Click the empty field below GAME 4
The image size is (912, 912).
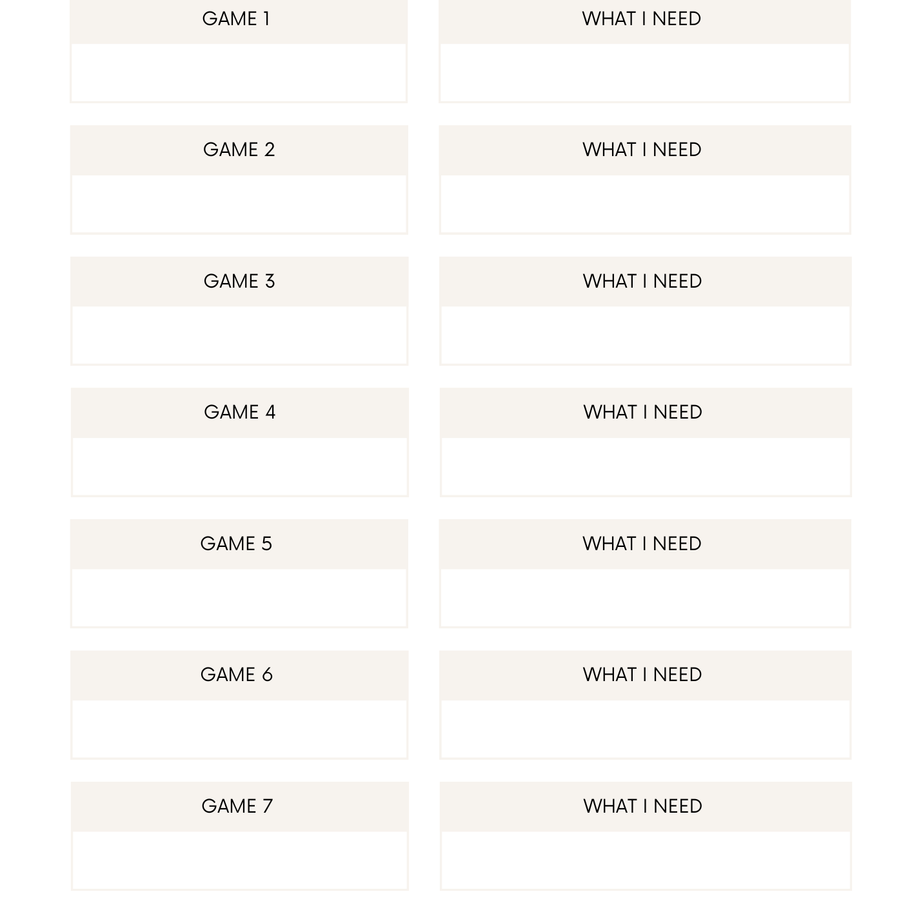click(x=238, y=466)
